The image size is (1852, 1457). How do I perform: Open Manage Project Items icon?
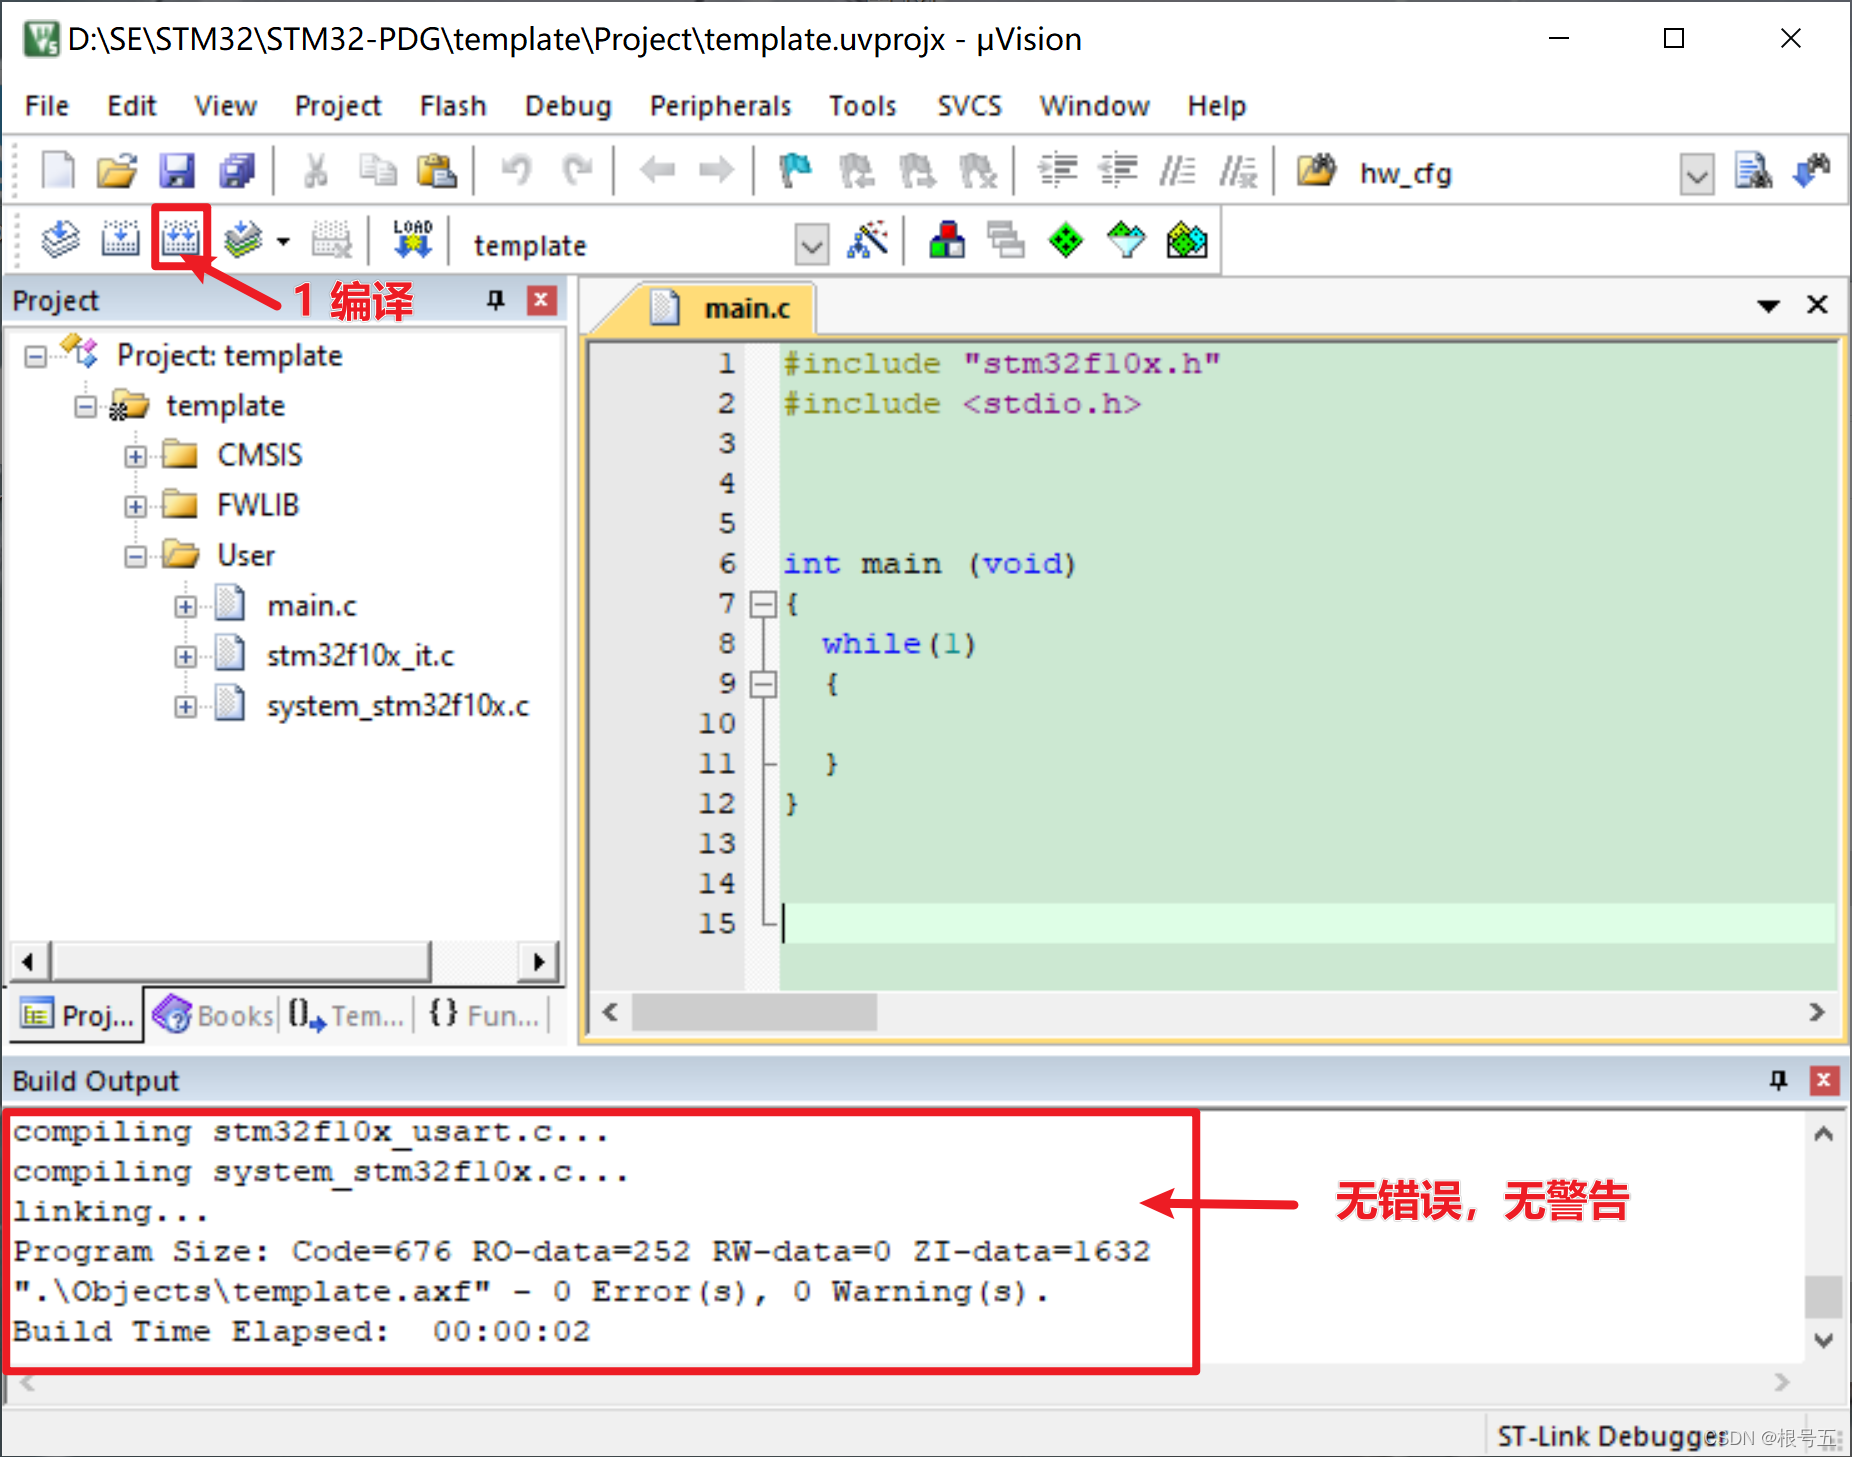tap(946, 240)
